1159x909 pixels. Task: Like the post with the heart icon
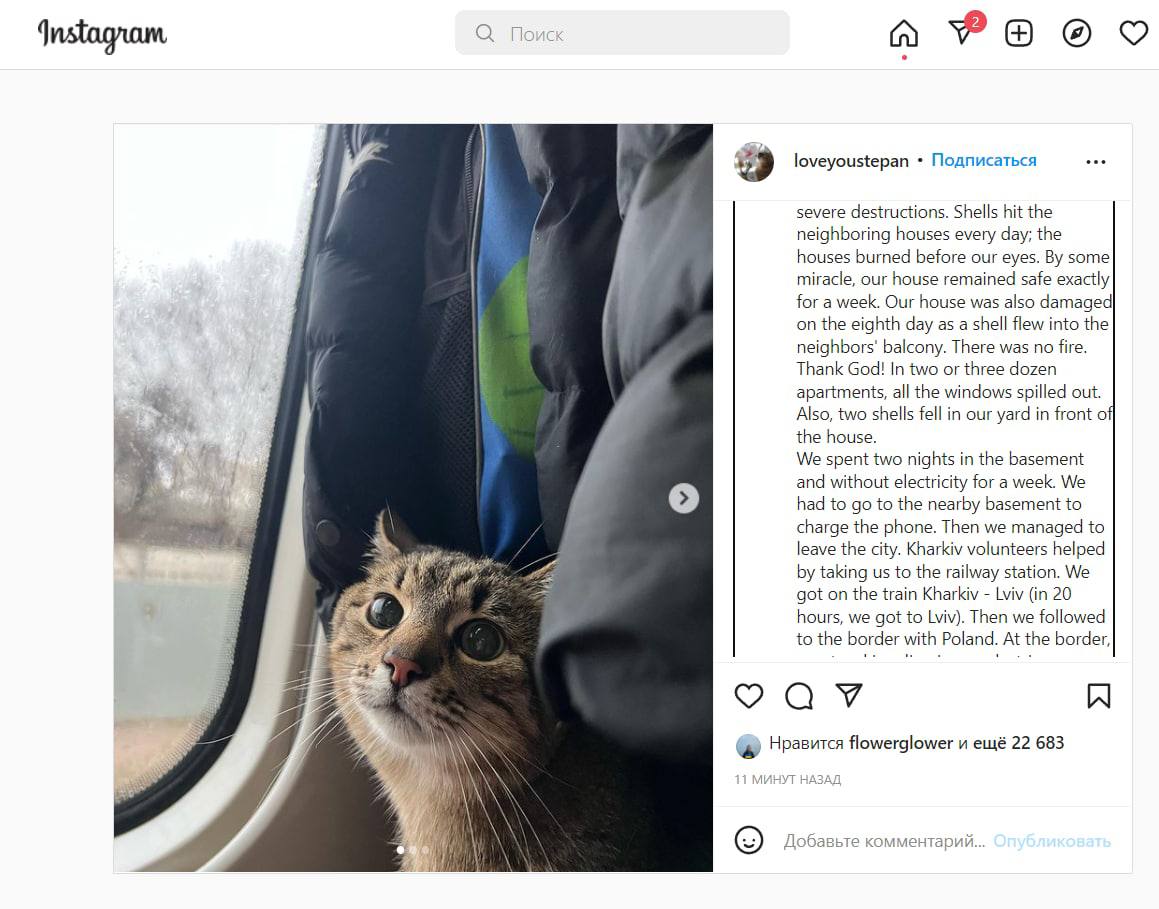(749, 696)
